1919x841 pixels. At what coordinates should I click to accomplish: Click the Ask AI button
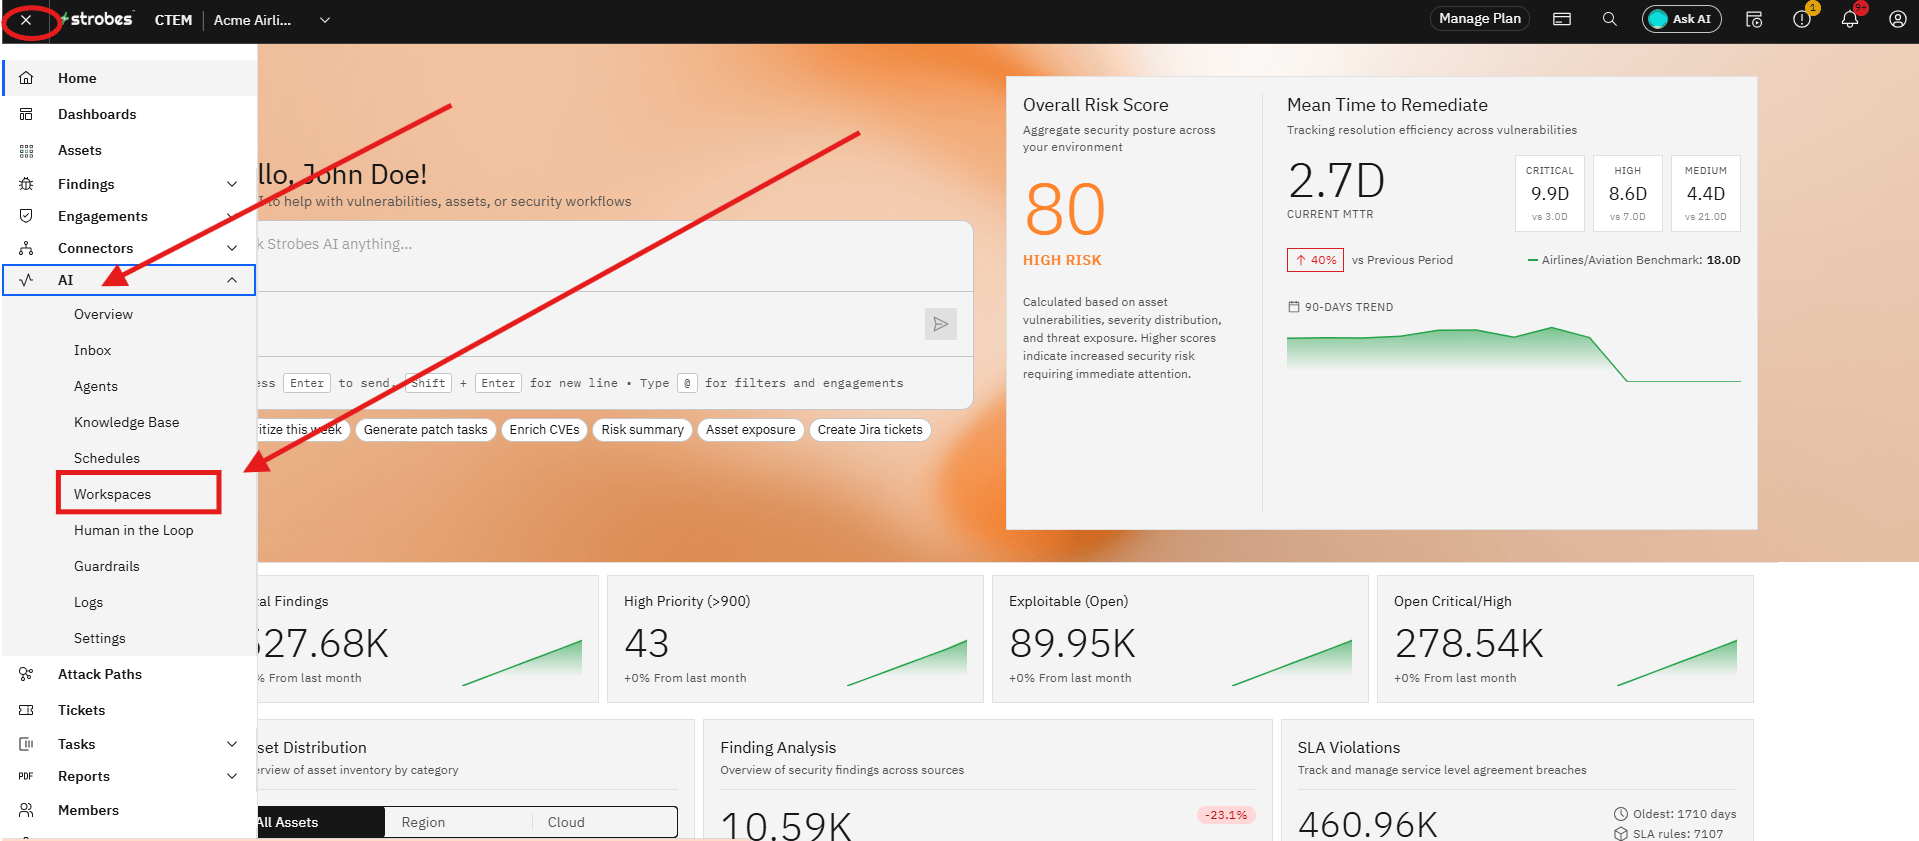[x=1681, y=19]
